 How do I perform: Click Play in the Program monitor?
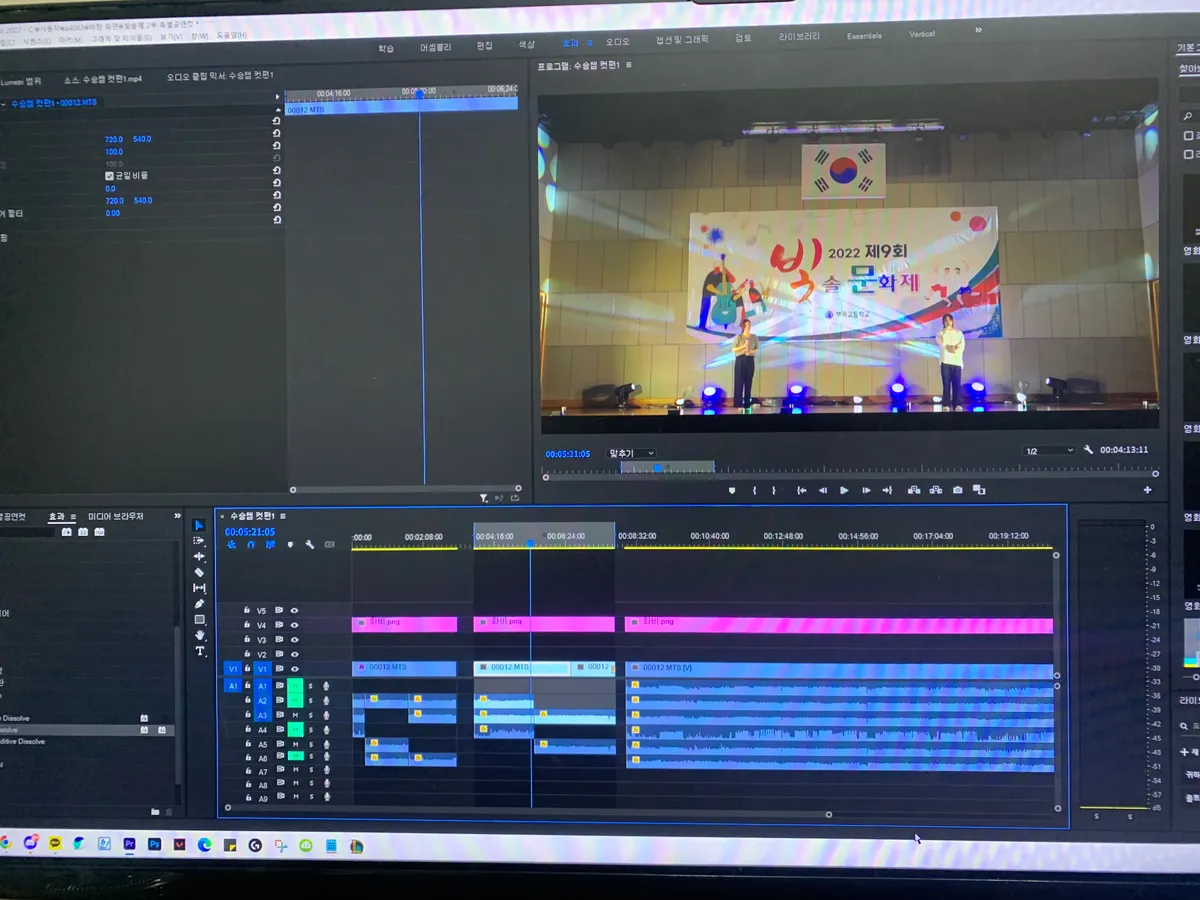(x=844, y=490)
